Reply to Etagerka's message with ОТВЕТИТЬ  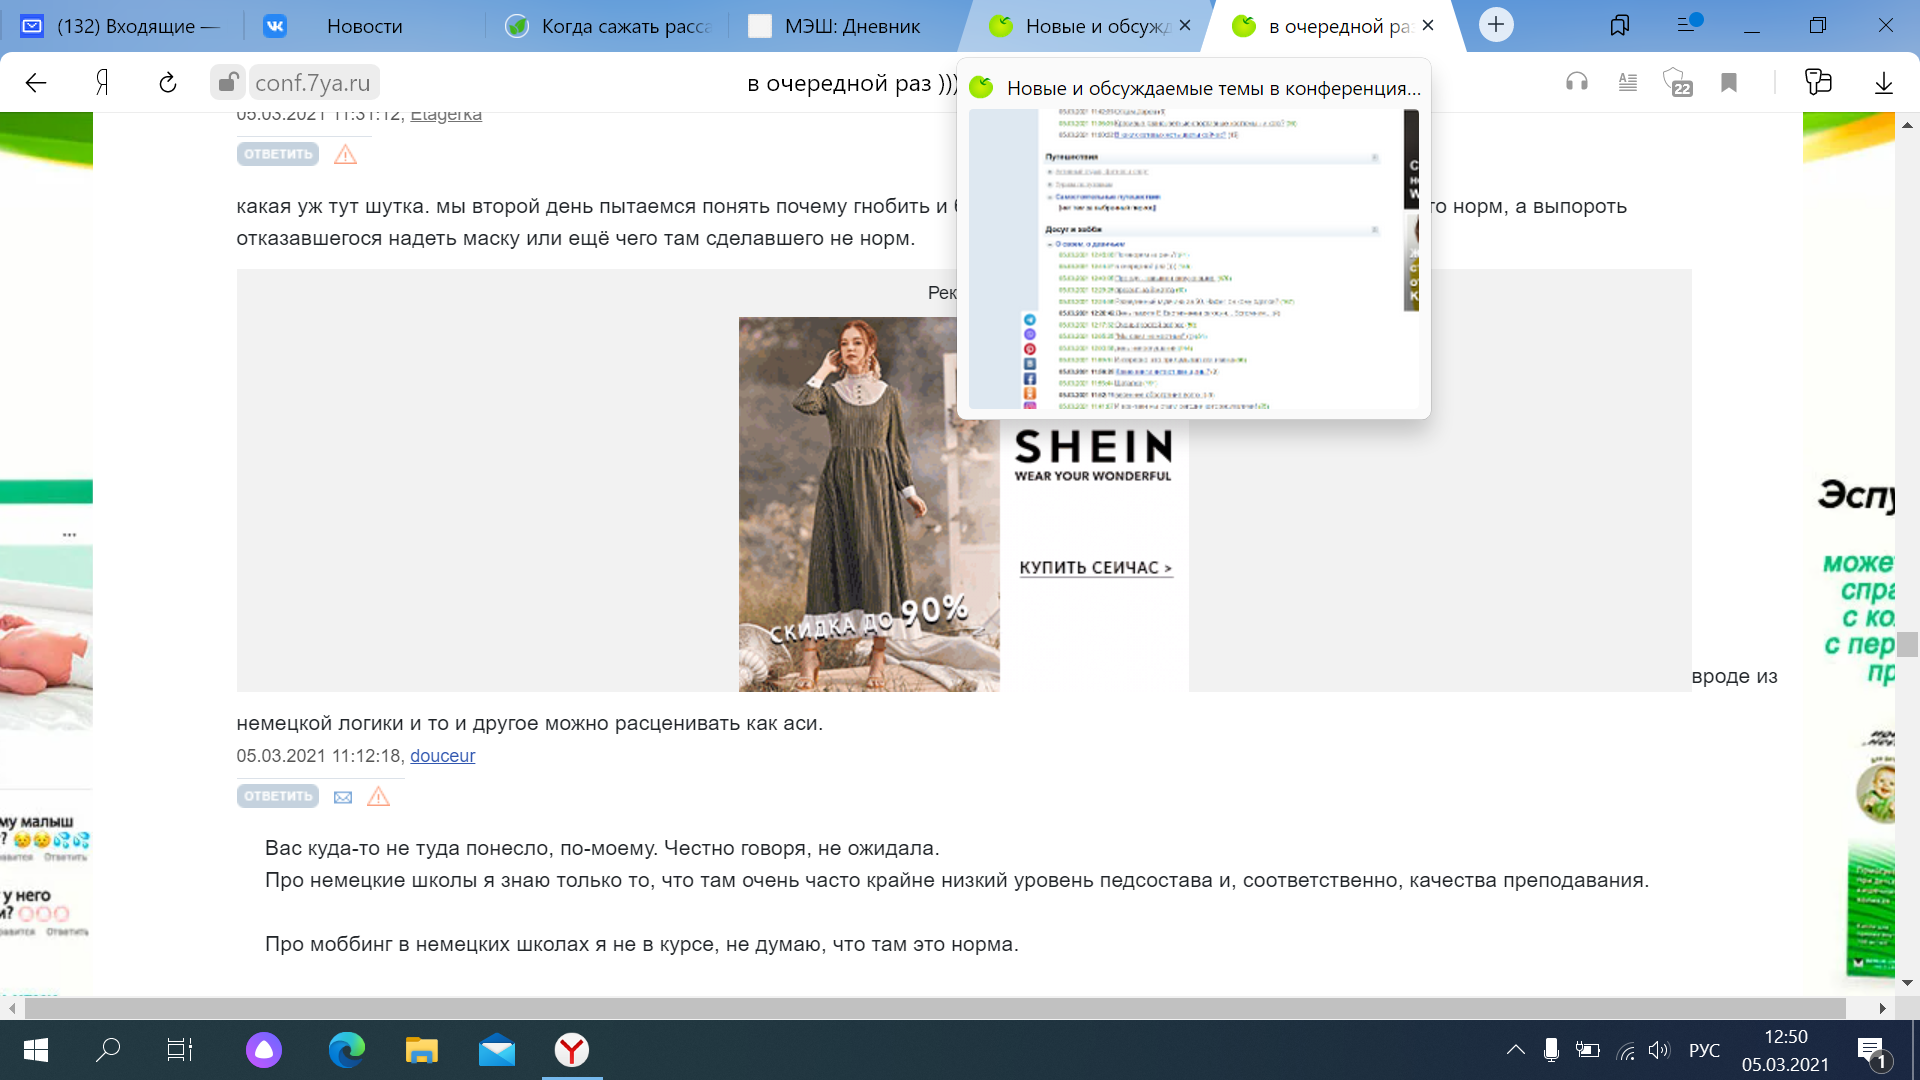coord(278,154)
